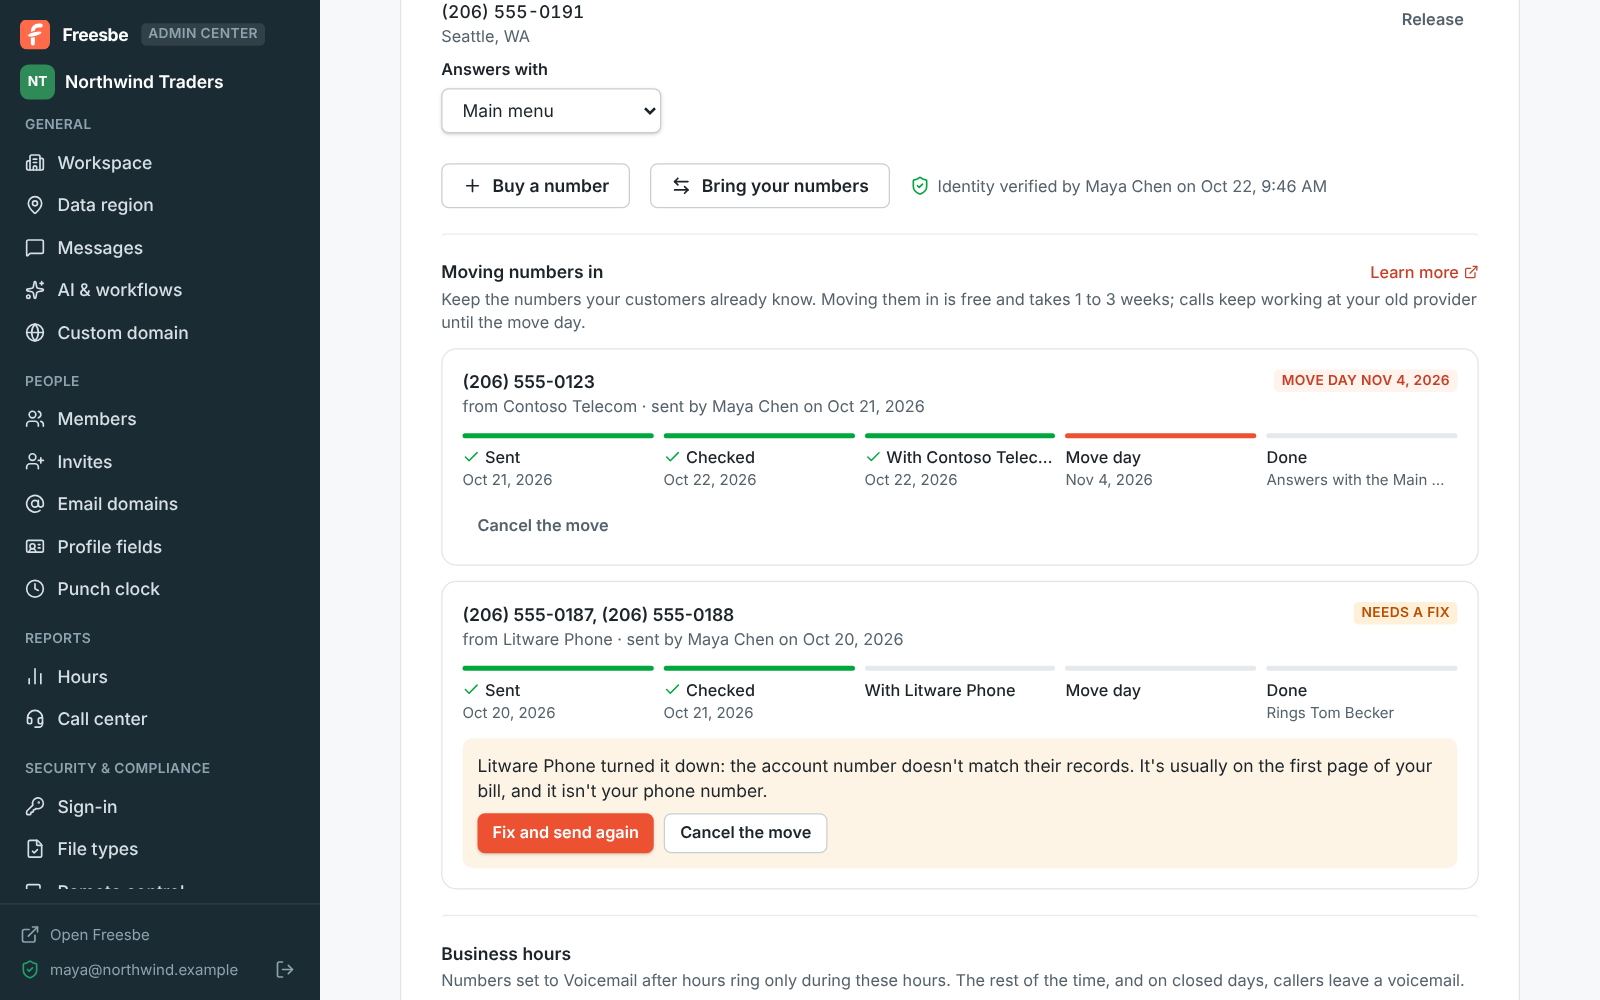Open Data region via pin icon
This screenshot has height=1000, width=1600.
[35, 205]
